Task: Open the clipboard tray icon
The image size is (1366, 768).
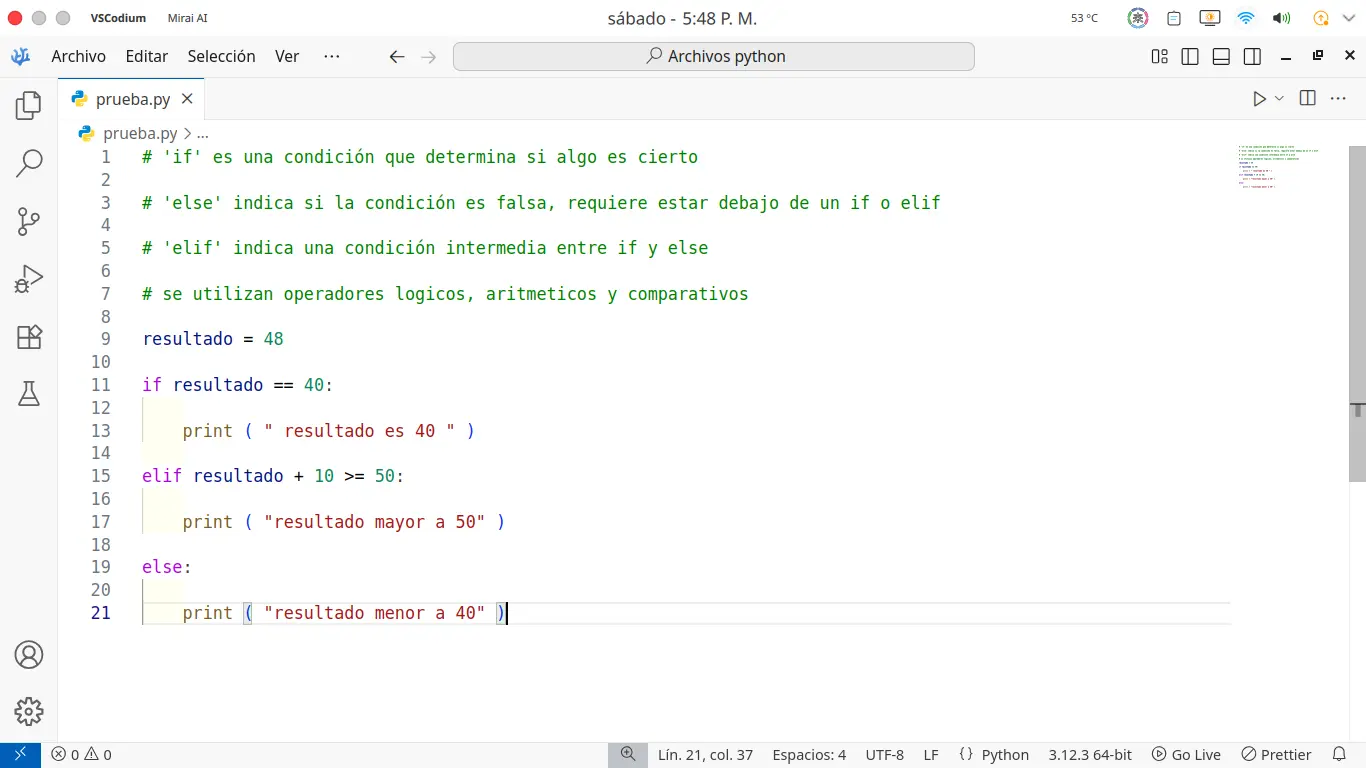Action: coord(1174,18)
